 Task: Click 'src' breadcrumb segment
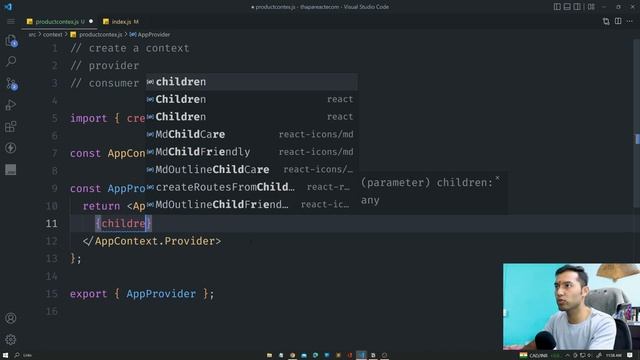(32, 35)
